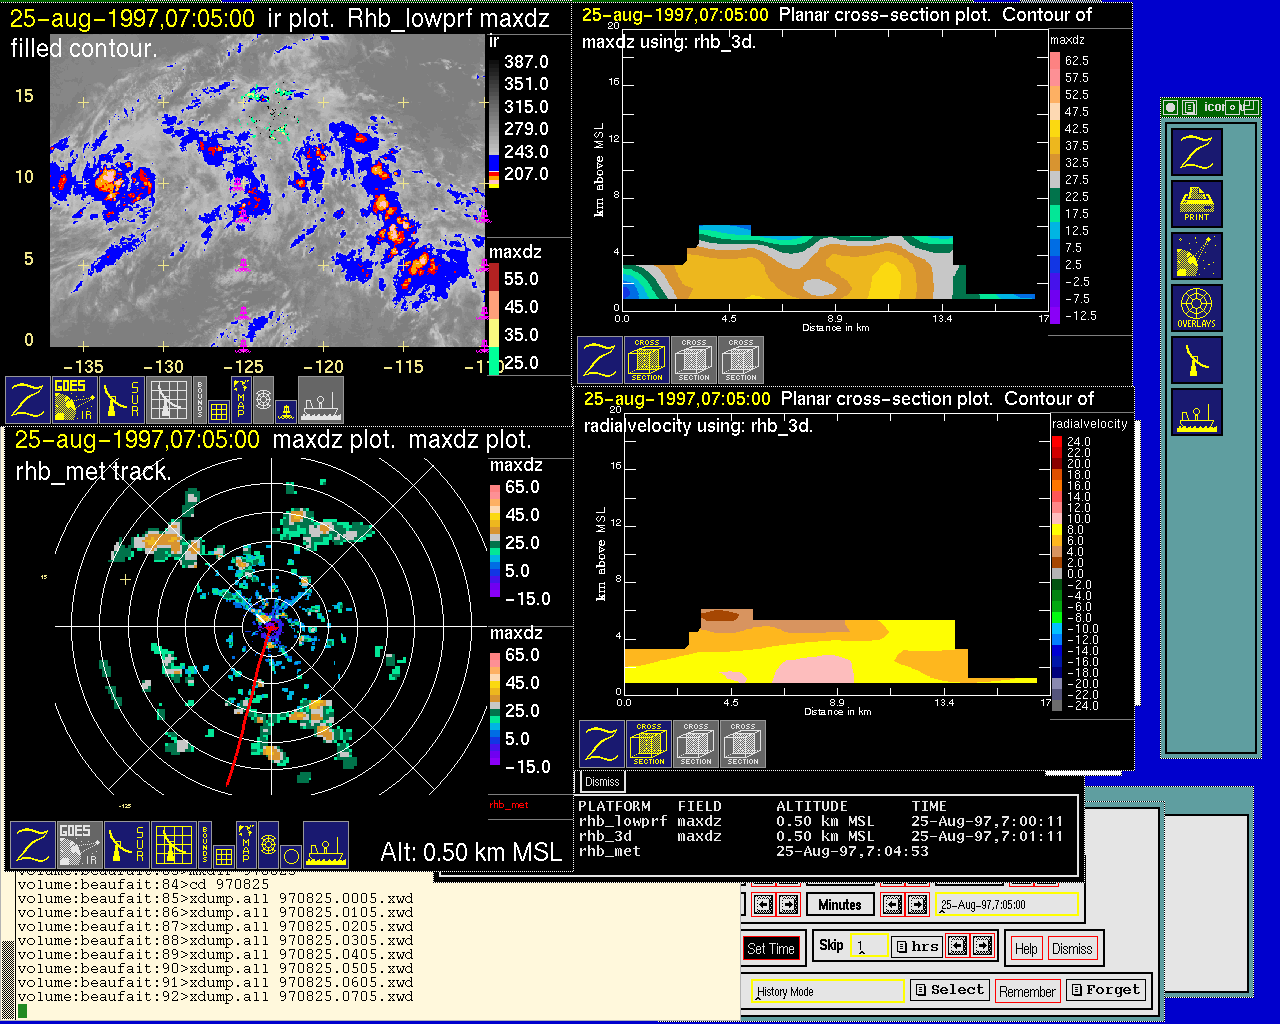This screenshot has width=1280, height=1024.
Task: Click the Skip value input field
Action: pyautogui.click(x=868, y=946)
